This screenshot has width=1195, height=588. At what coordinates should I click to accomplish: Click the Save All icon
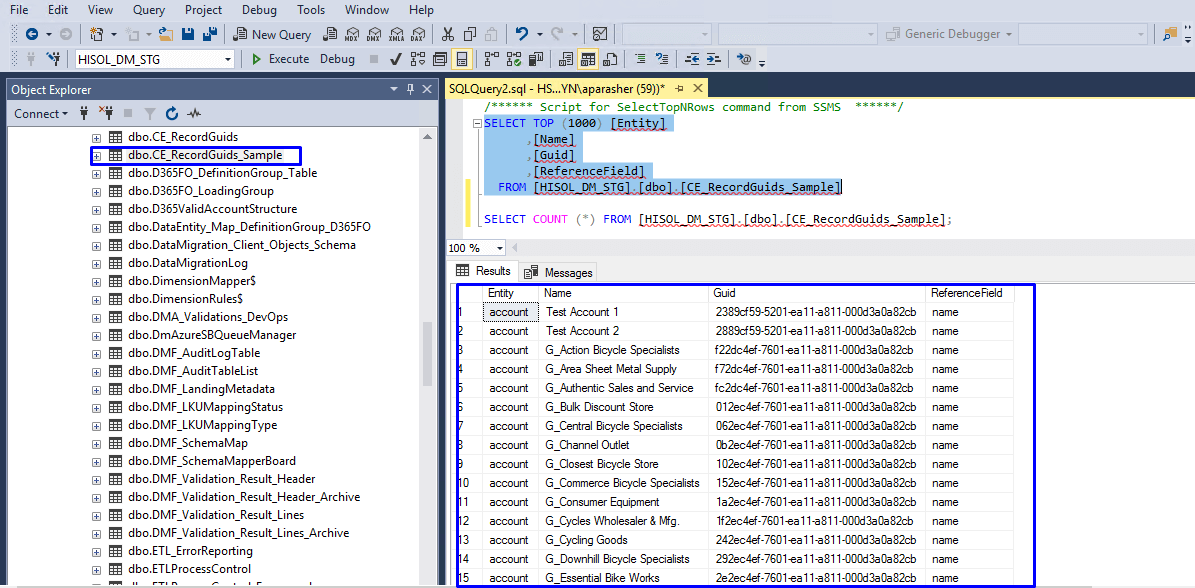pos(210,34)
